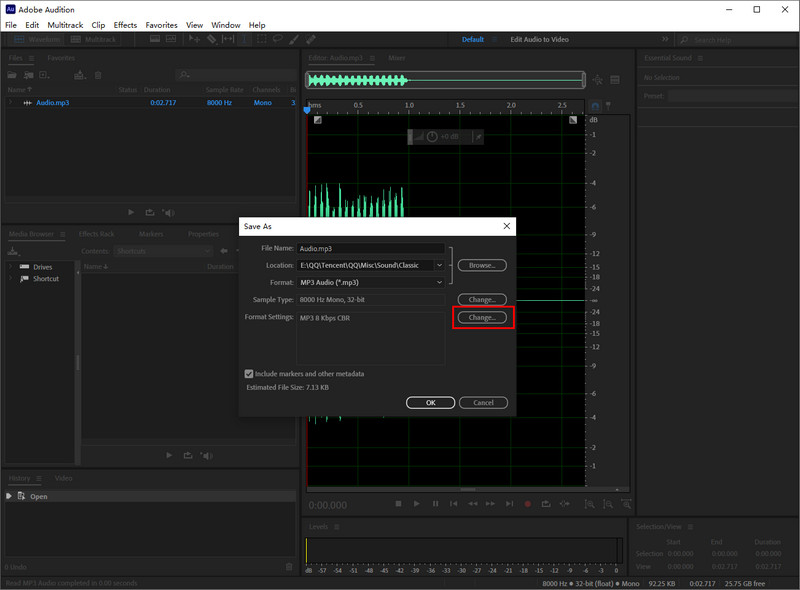Select the Marquee Selection tool

click(261, 39)
